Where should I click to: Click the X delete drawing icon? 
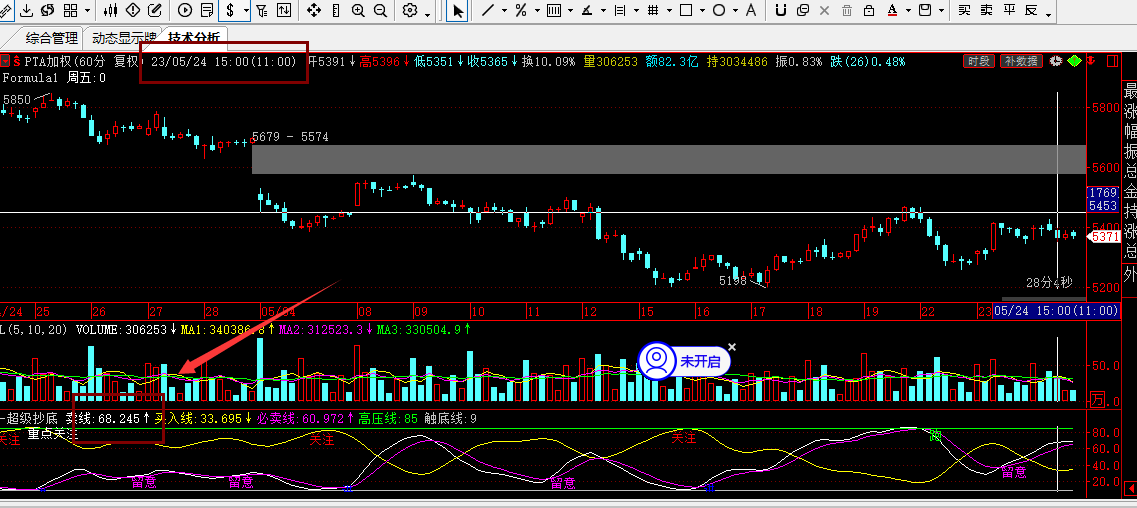(x=824, y=10)
